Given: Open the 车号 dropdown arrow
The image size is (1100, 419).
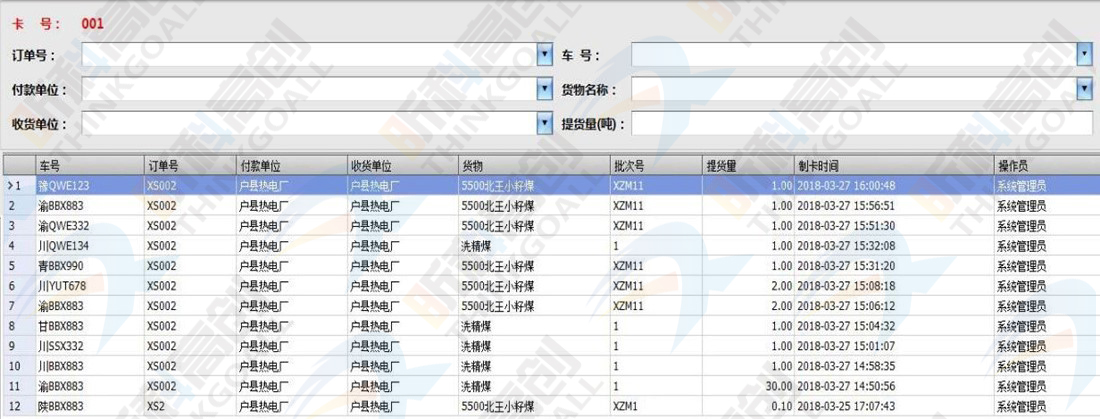Looking at the screenshot, I should (x=1085, y=55).
